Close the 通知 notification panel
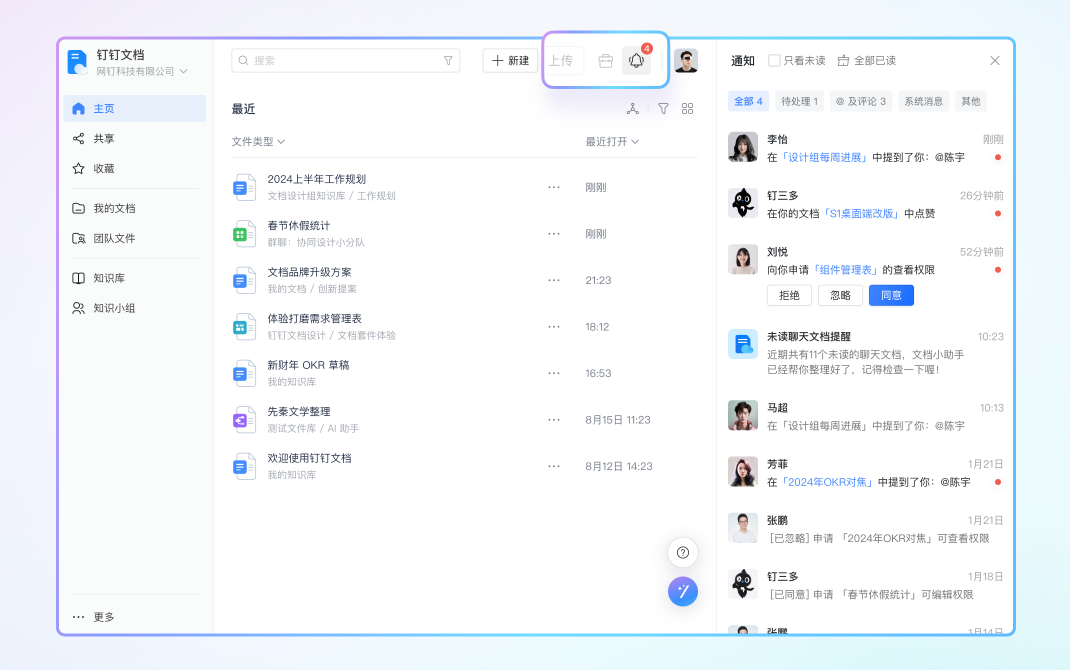This screenshot has height=670, width=1070. tap(995, 61)
